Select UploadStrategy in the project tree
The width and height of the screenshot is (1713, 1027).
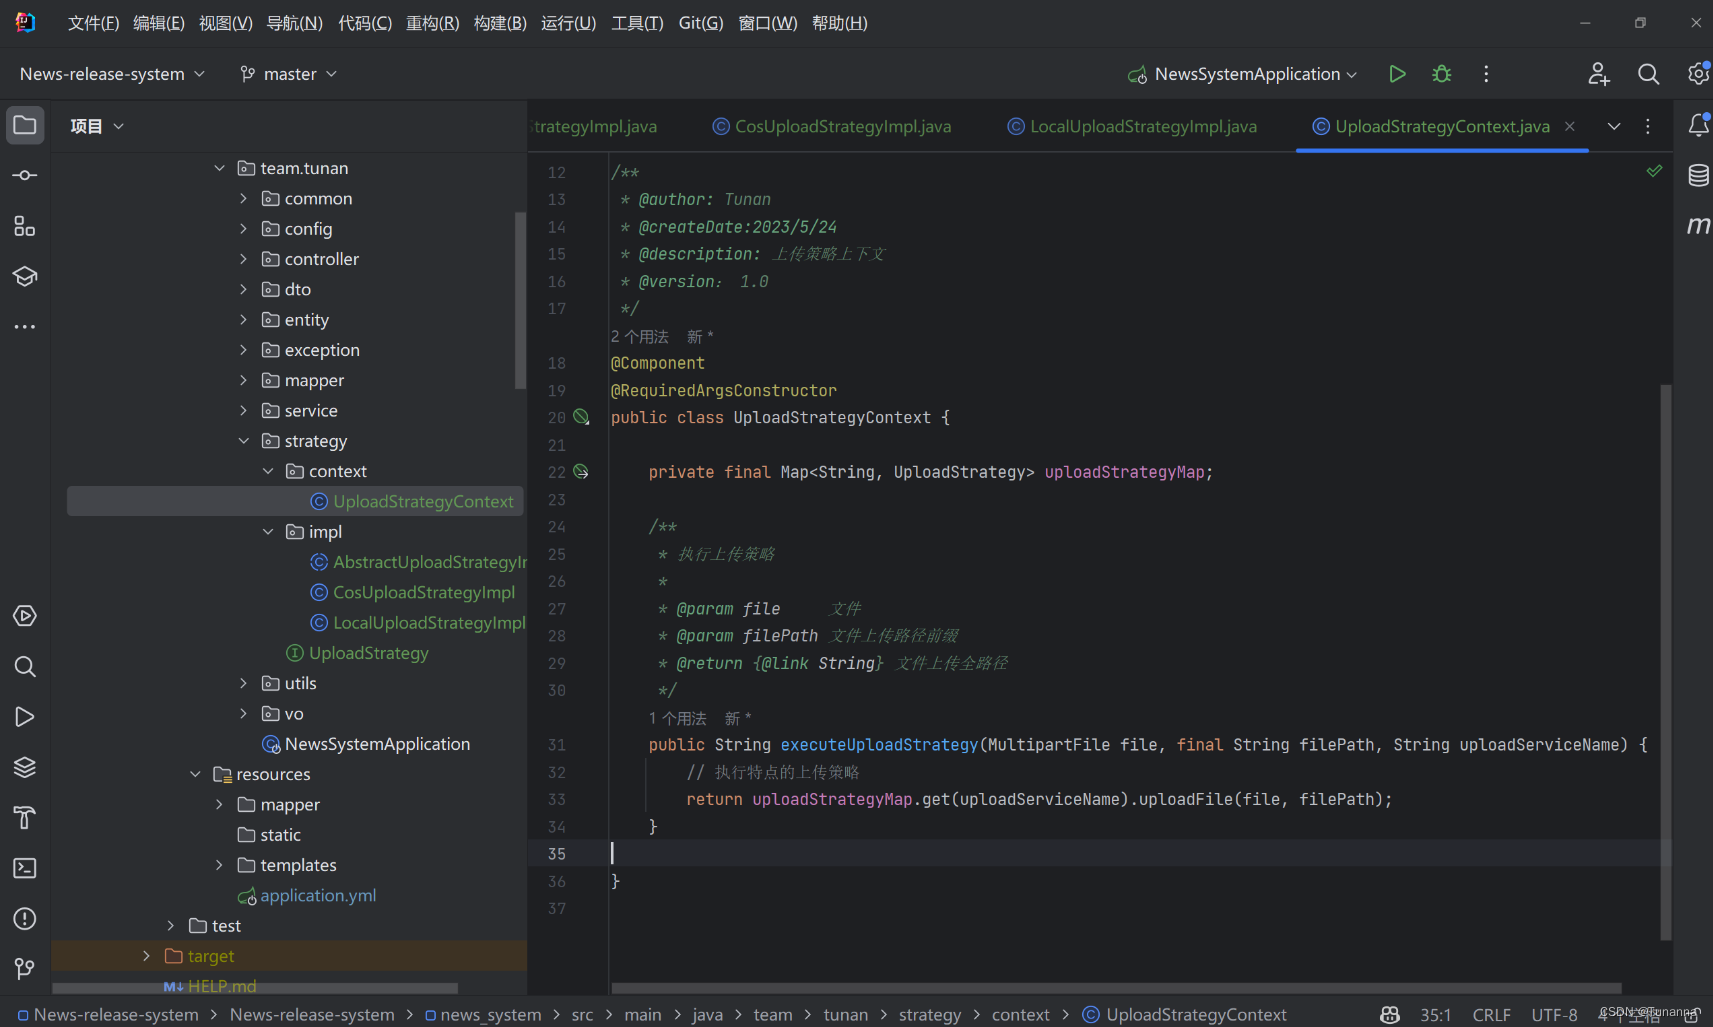[368, 653]
